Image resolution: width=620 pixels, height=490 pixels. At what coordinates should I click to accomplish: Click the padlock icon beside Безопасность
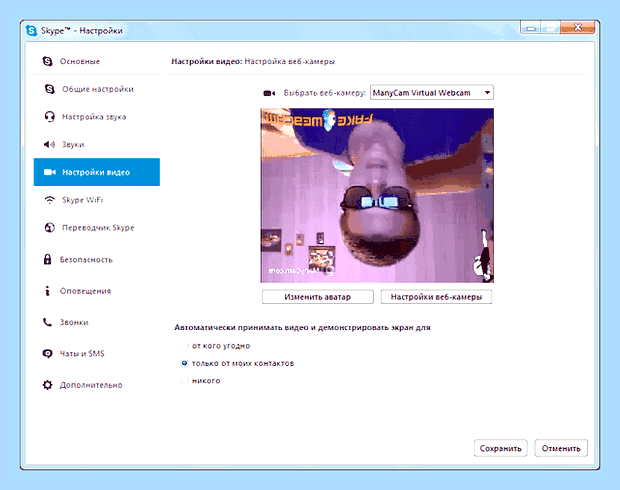[x=47, y=259]
